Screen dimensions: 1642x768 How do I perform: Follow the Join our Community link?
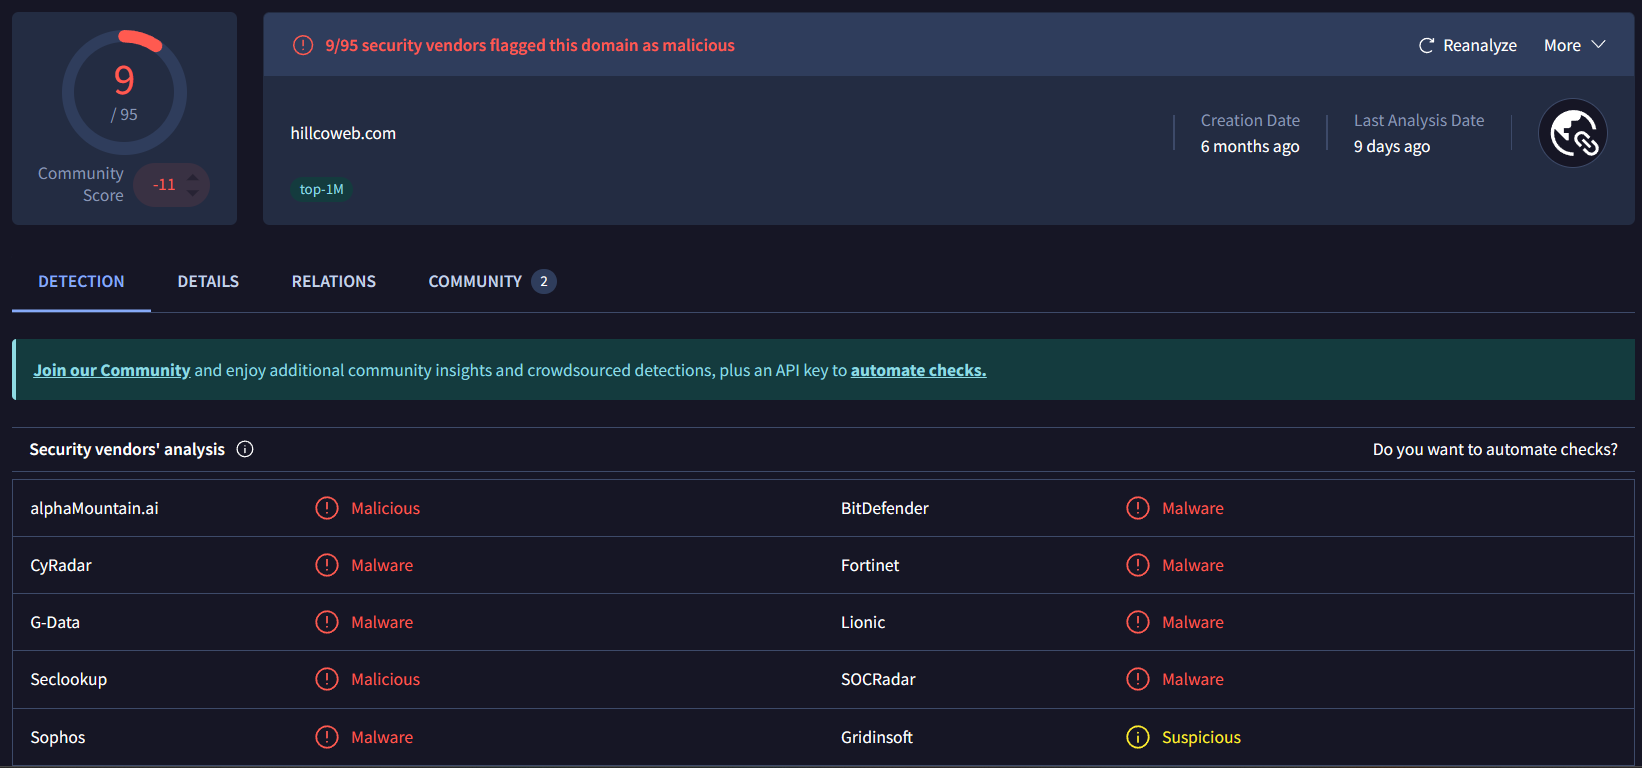coord(111,370)
